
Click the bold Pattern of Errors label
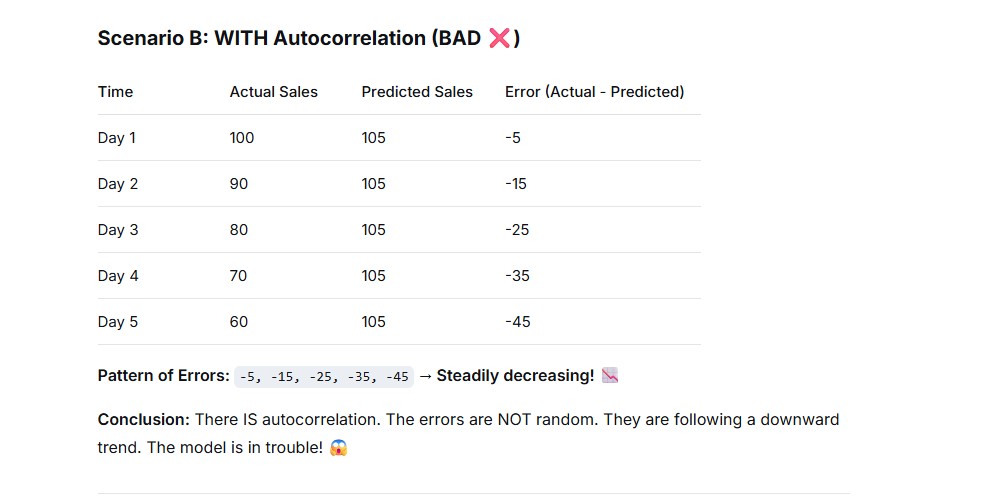pos(164,375)
